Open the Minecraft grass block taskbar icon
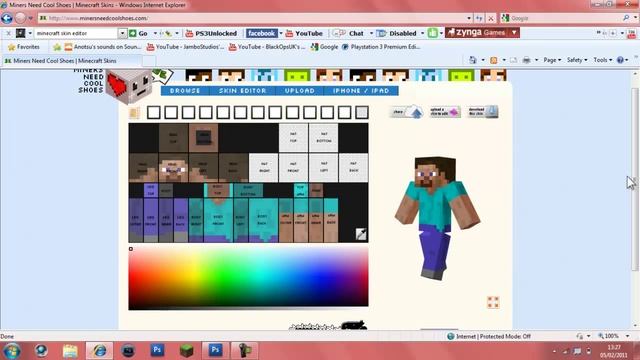The height and width of the screenshot is (360, 640). (187, 350)
